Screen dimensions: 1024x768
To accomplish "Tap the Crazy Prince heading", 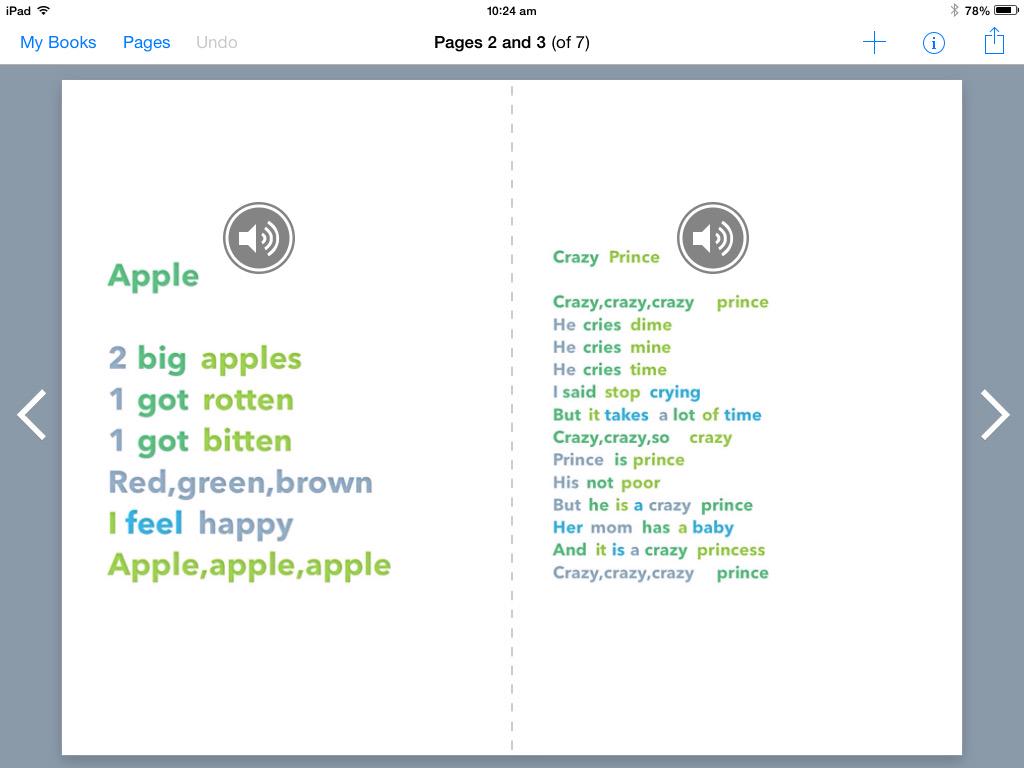I will (x=606, y=257).
